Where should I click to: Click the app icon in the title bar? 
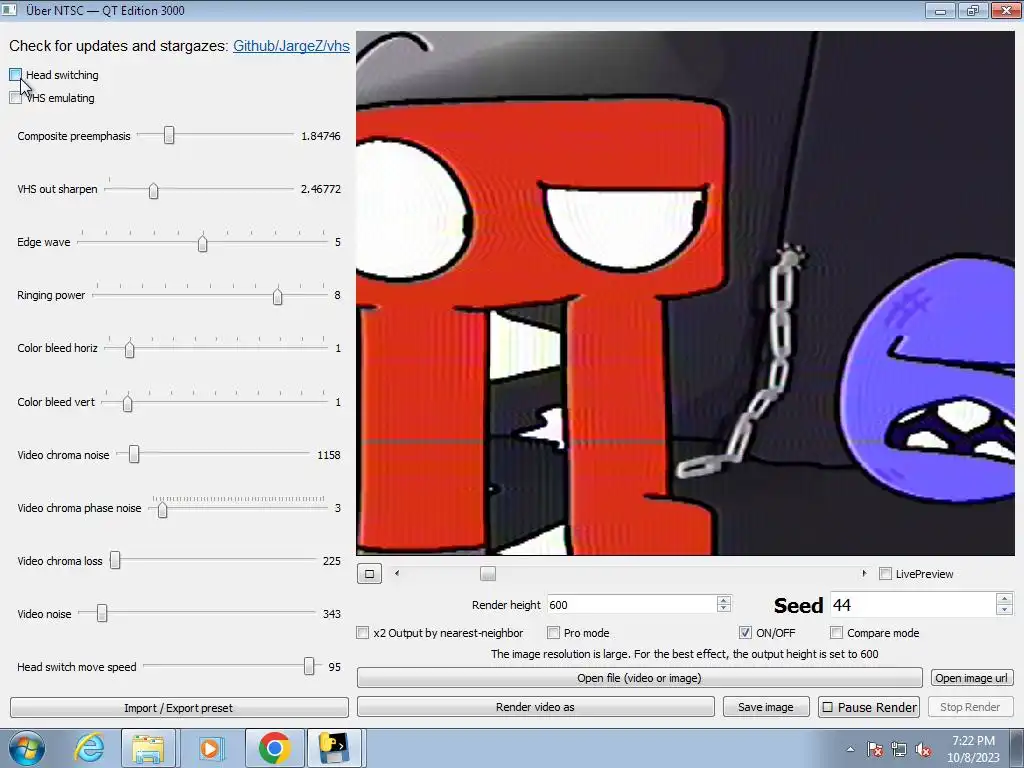(x=8, y=10)
